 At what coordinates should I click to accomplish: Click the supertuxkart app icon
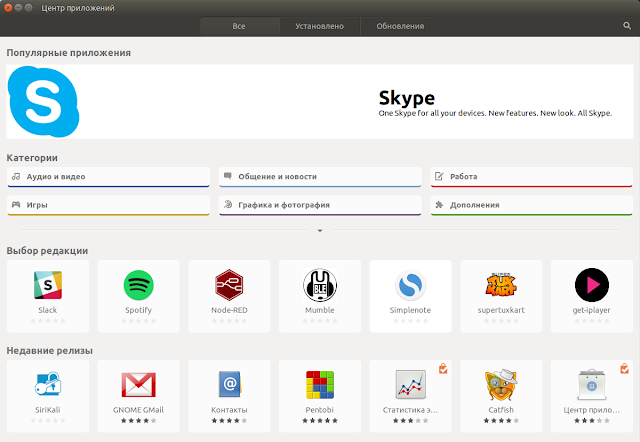[x=501, y=284]
